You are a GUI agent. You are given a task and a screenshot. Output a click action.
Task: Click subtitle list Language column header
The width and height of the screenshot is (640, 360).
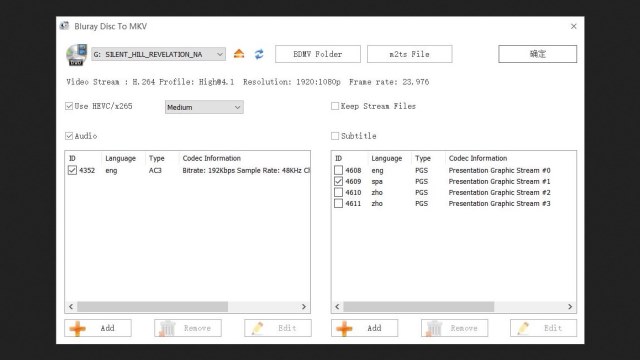387,158
